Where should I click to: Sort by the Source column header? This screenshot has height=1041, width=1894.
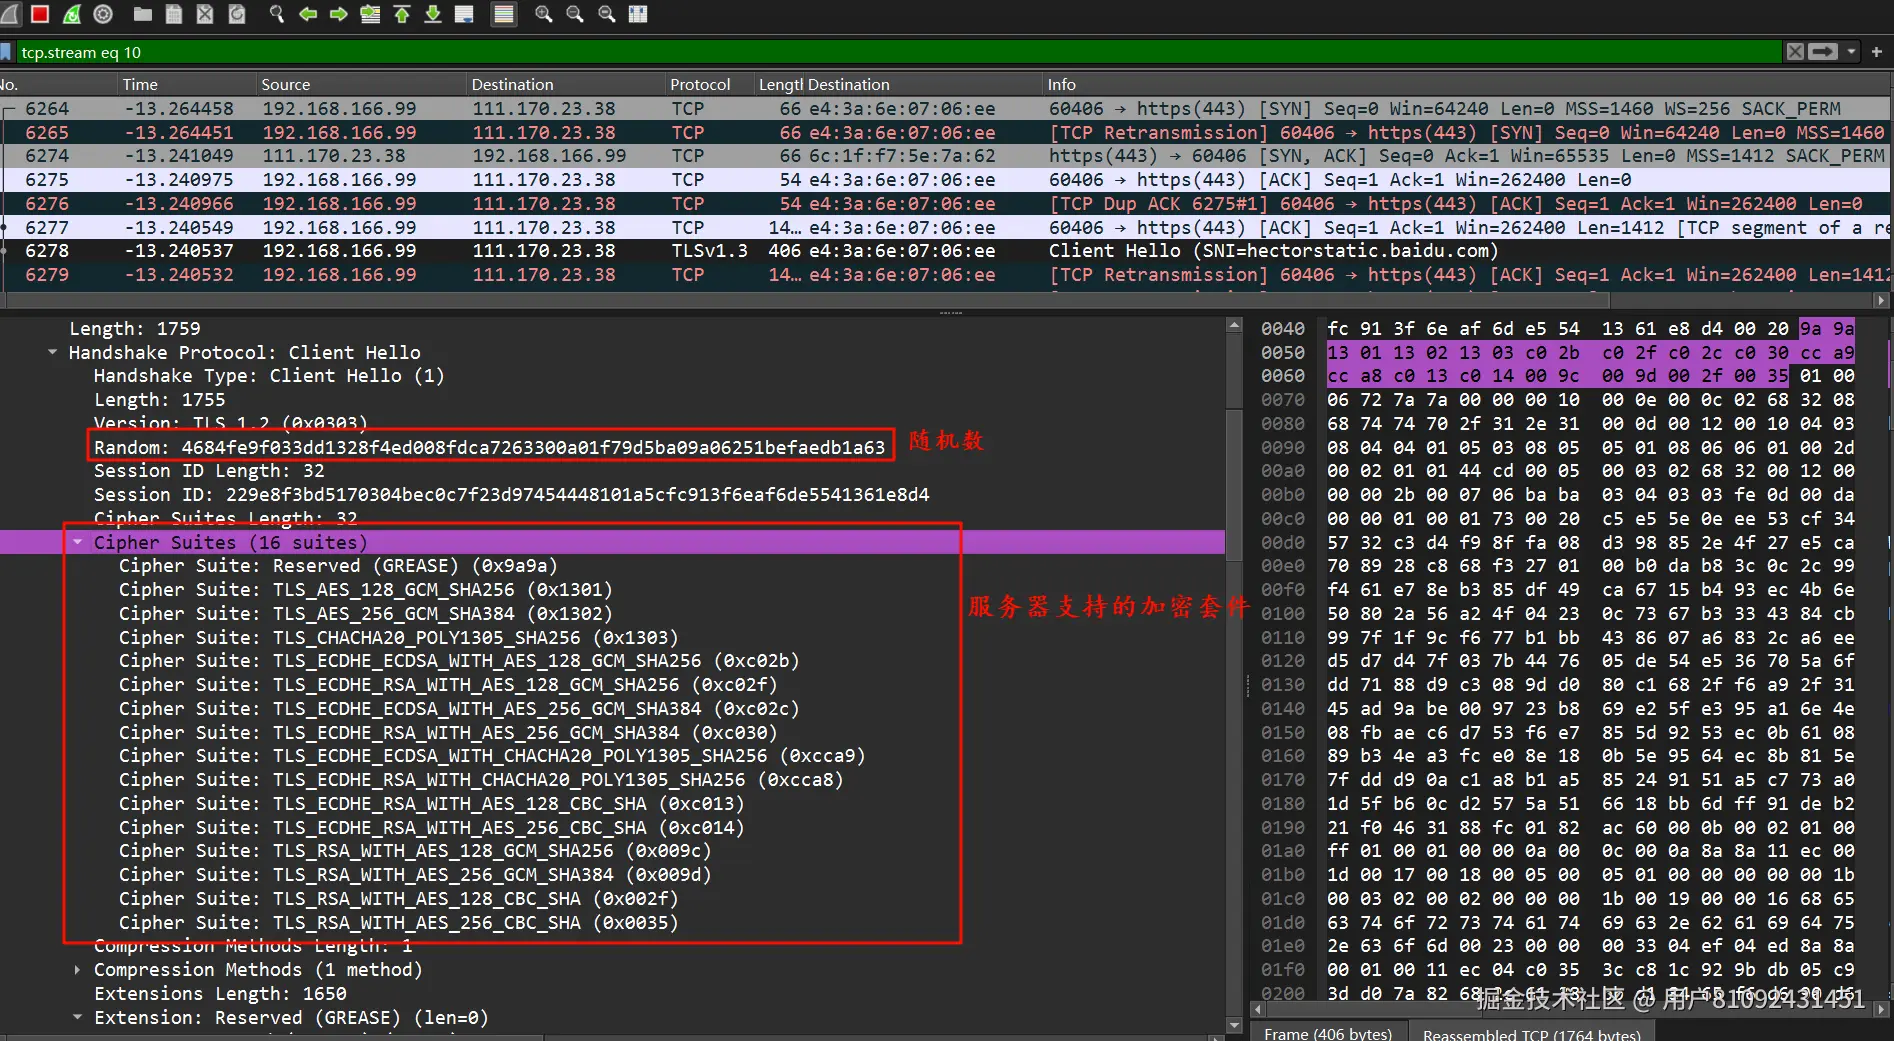(361, 85)
